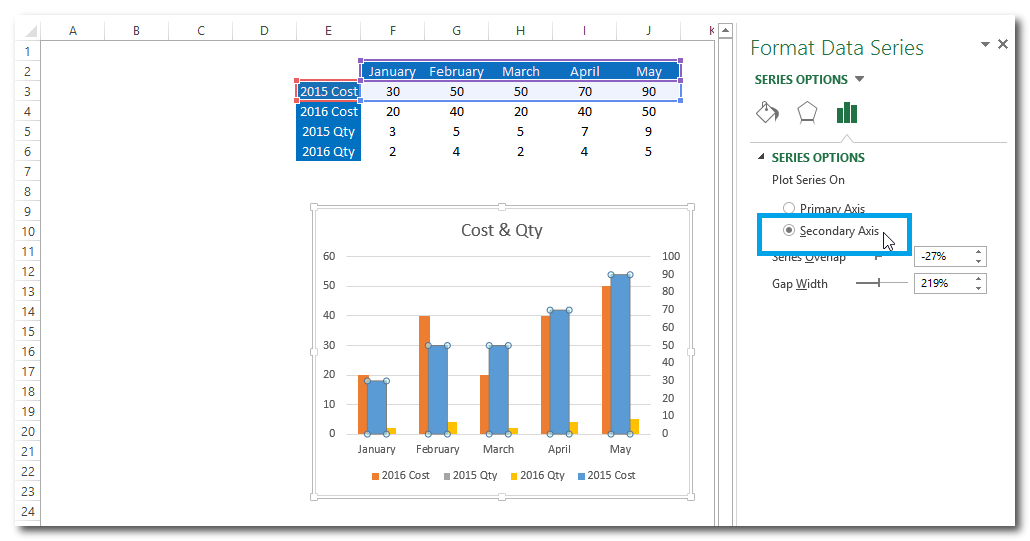Select the Series Options bar chart icon

point(847,112)
